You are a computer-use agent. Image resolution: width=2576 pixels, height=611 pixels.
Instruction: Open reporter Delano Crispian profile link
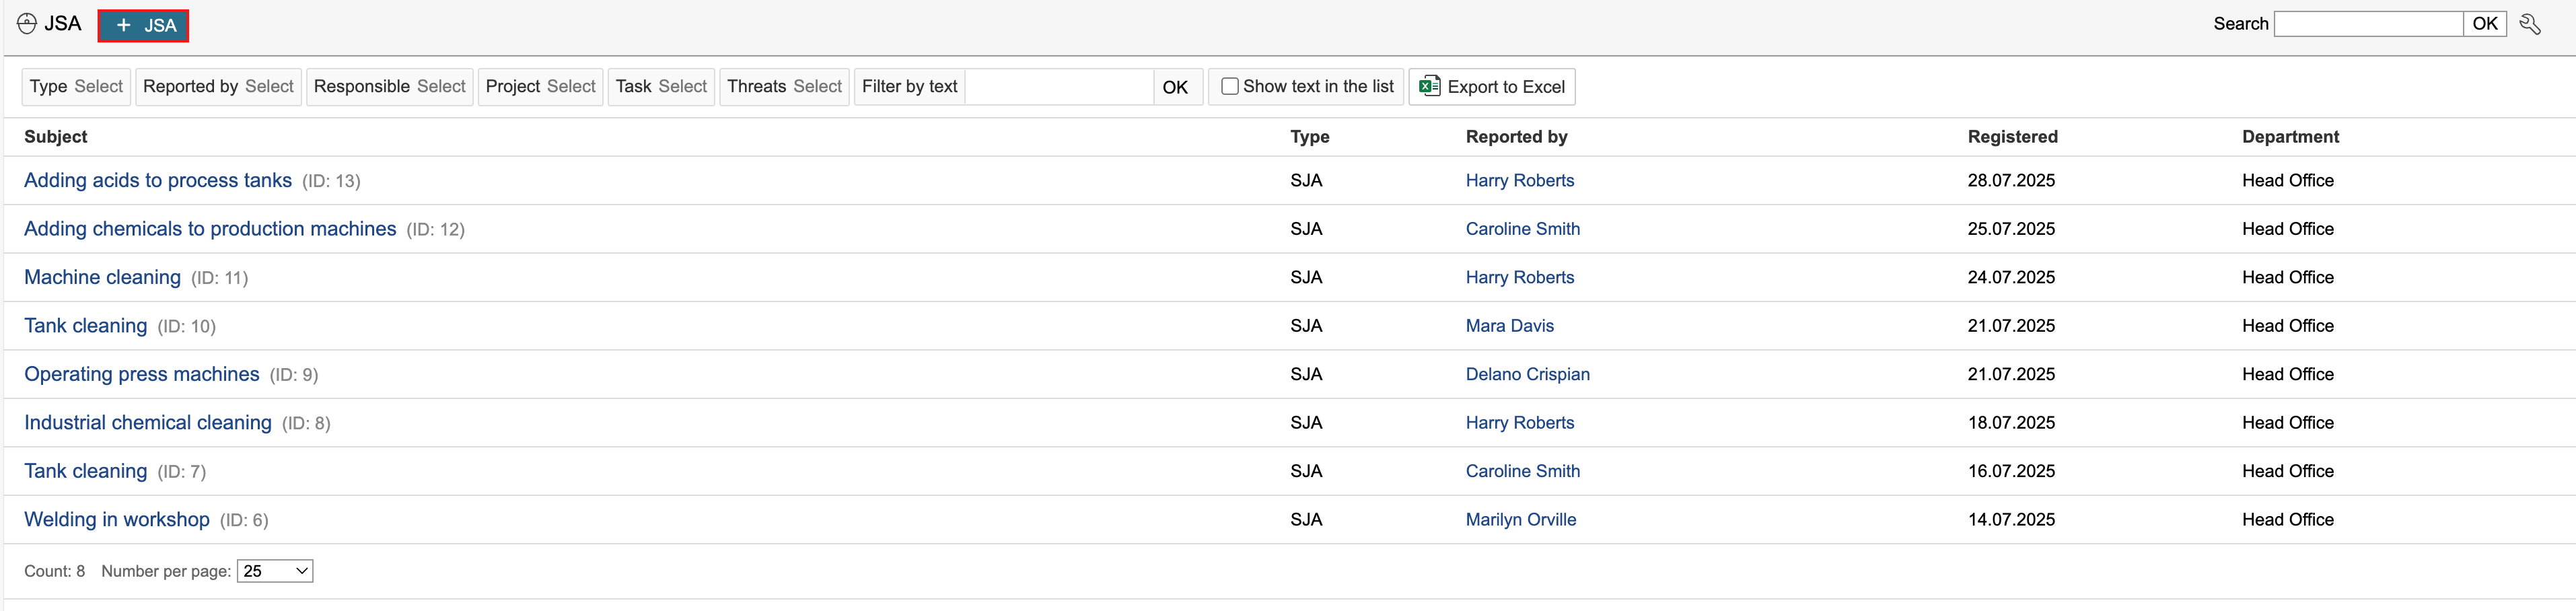click(x=1527, y=374)
